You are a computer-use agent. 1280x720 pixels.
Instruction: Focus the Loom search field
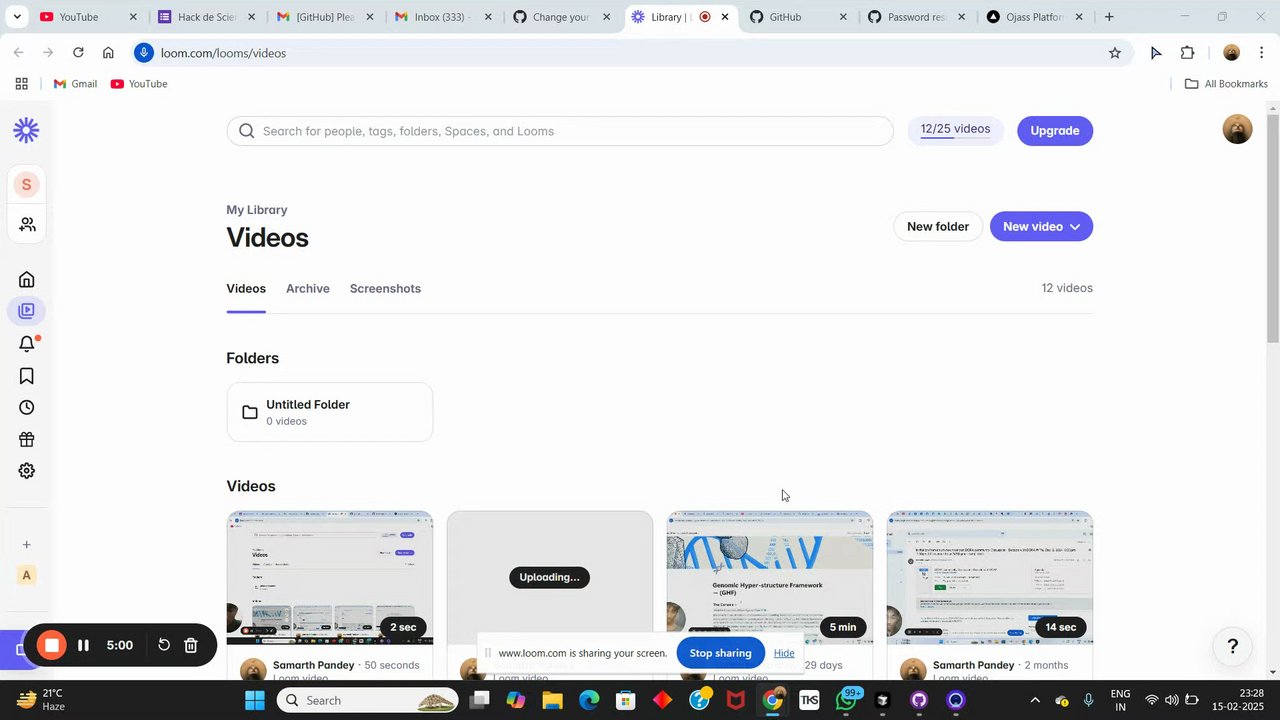(560, 131)
